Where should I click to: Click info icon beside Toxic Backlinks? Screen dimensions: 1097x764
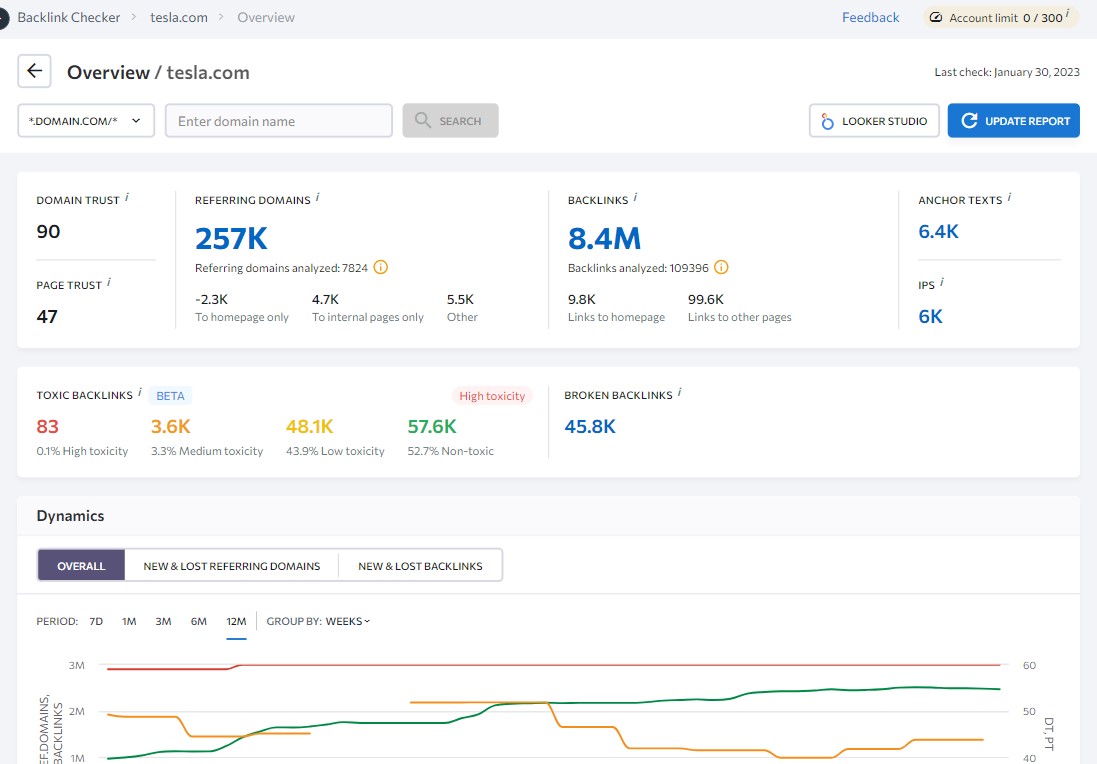pos(140,393)
